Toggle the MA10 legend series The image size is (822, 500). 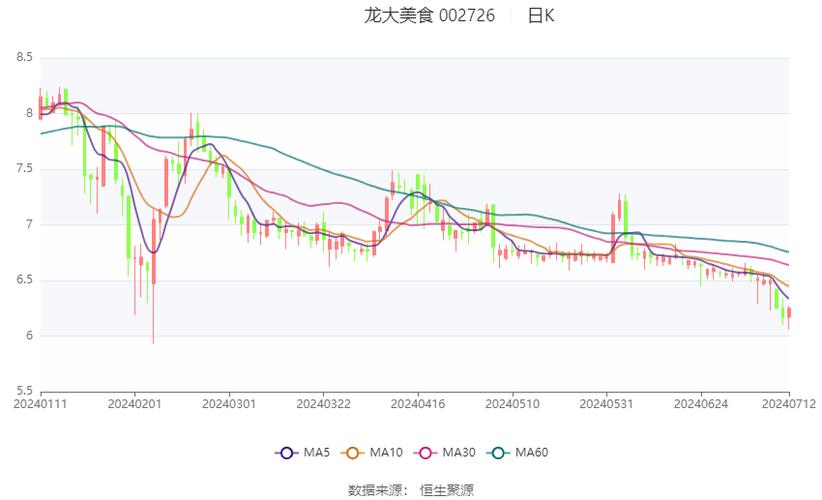pyautogui.click(x=372, y=452)
